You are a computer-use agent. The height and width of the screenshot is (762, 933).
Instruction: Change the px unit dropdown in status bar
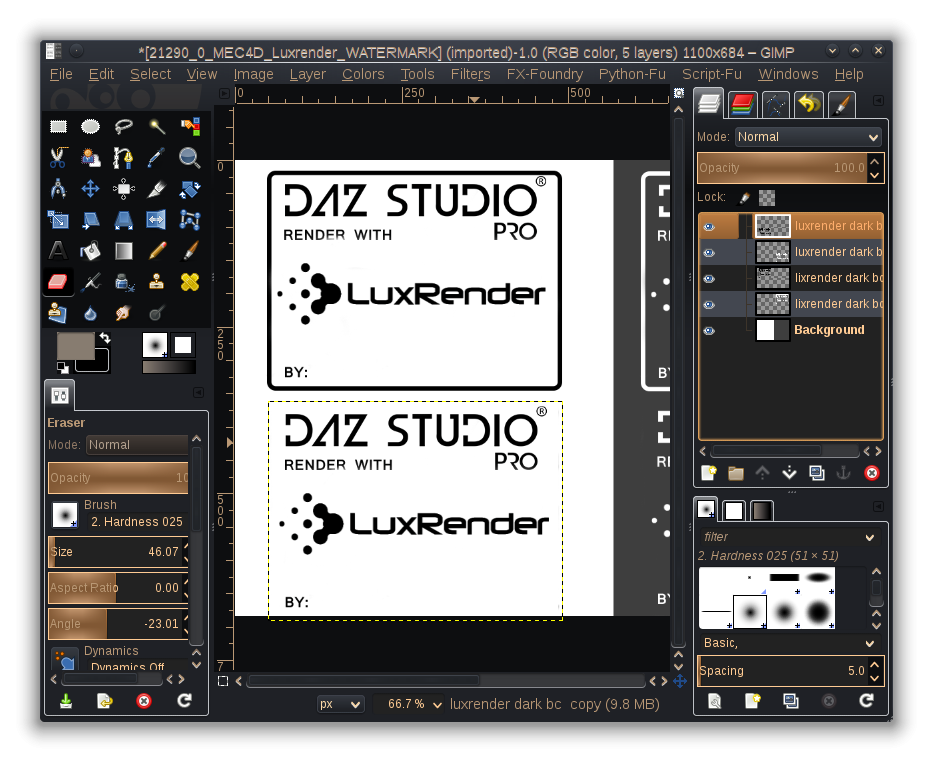340,704
